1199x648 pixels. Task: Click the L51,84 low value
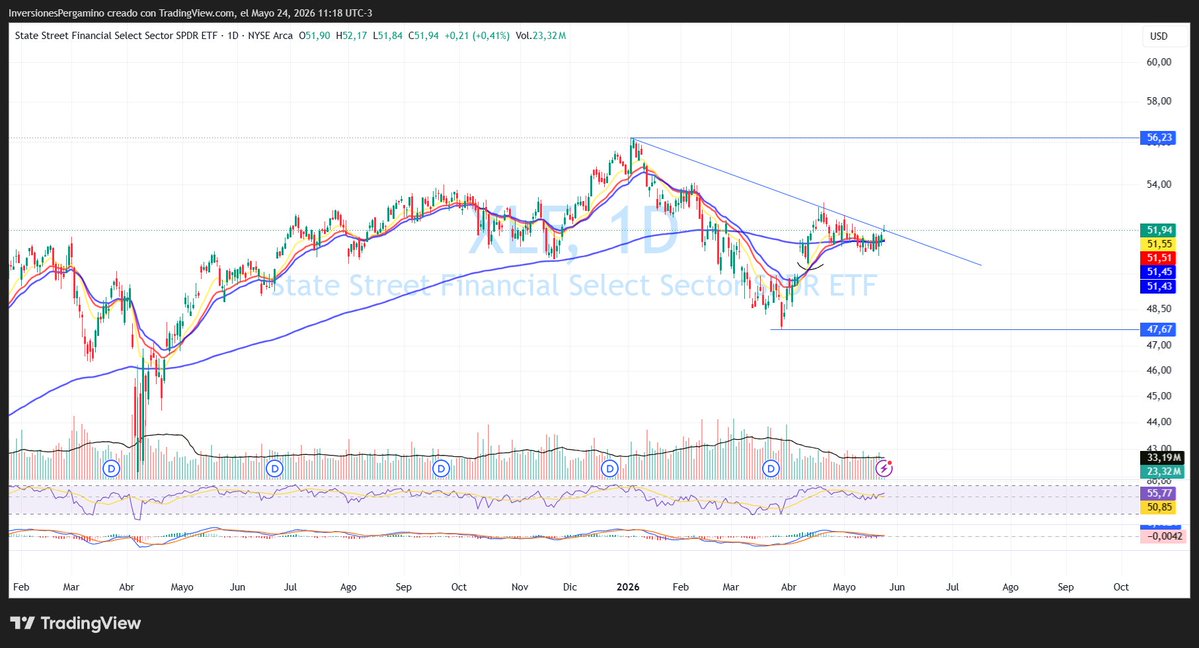(388, 35)
